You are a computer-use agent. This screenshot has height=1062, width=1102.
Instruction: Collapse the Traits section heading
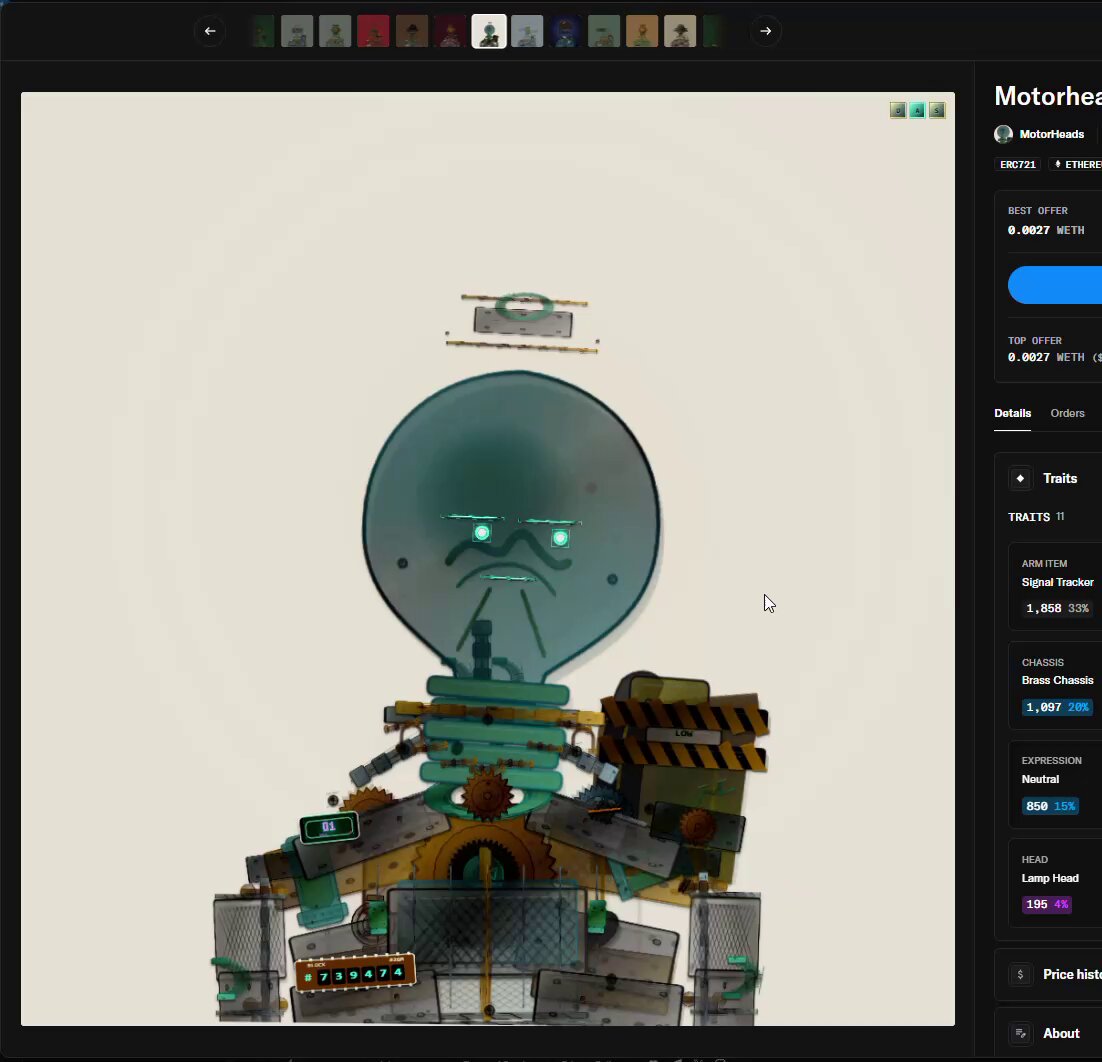[x=1060, y=479]
